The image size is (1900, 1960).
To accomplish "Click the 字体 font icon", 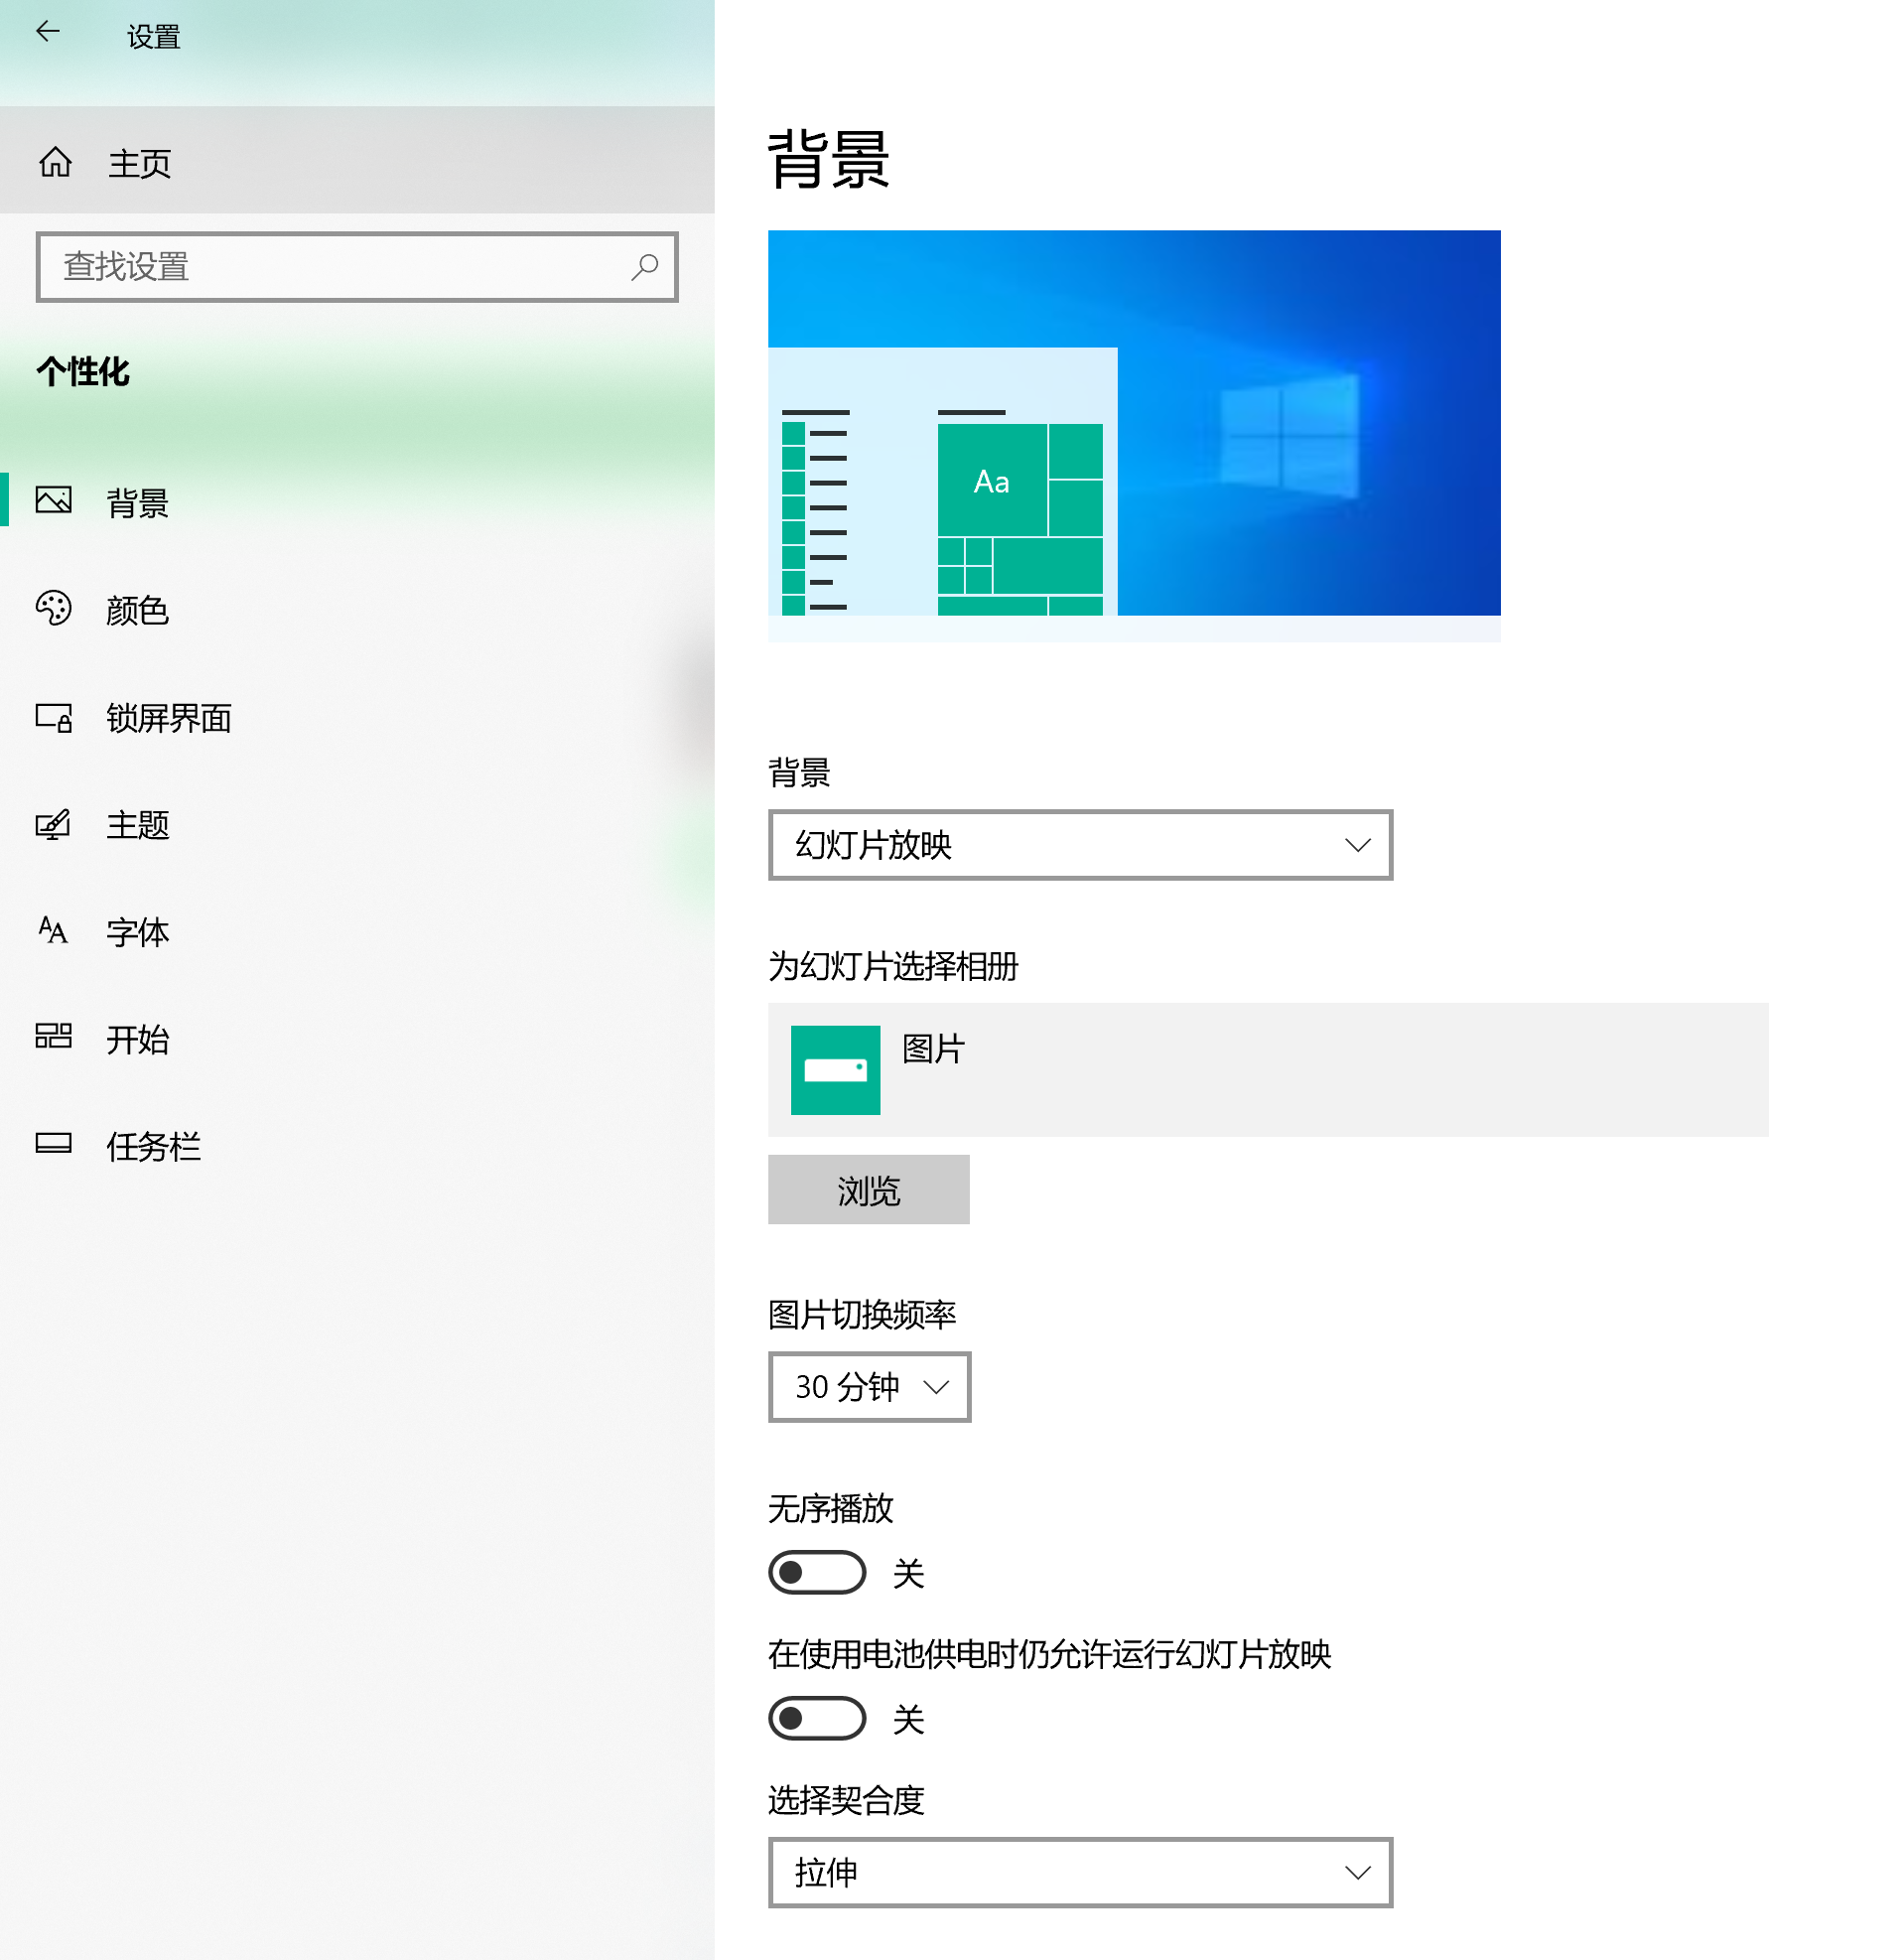I will click(53, 931).
